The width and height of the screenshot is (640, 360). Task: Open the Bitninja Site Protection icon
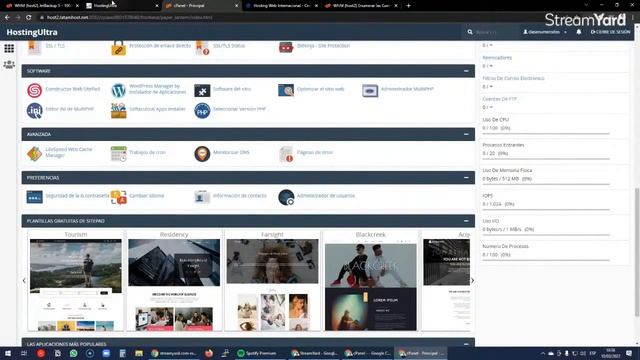286,47
